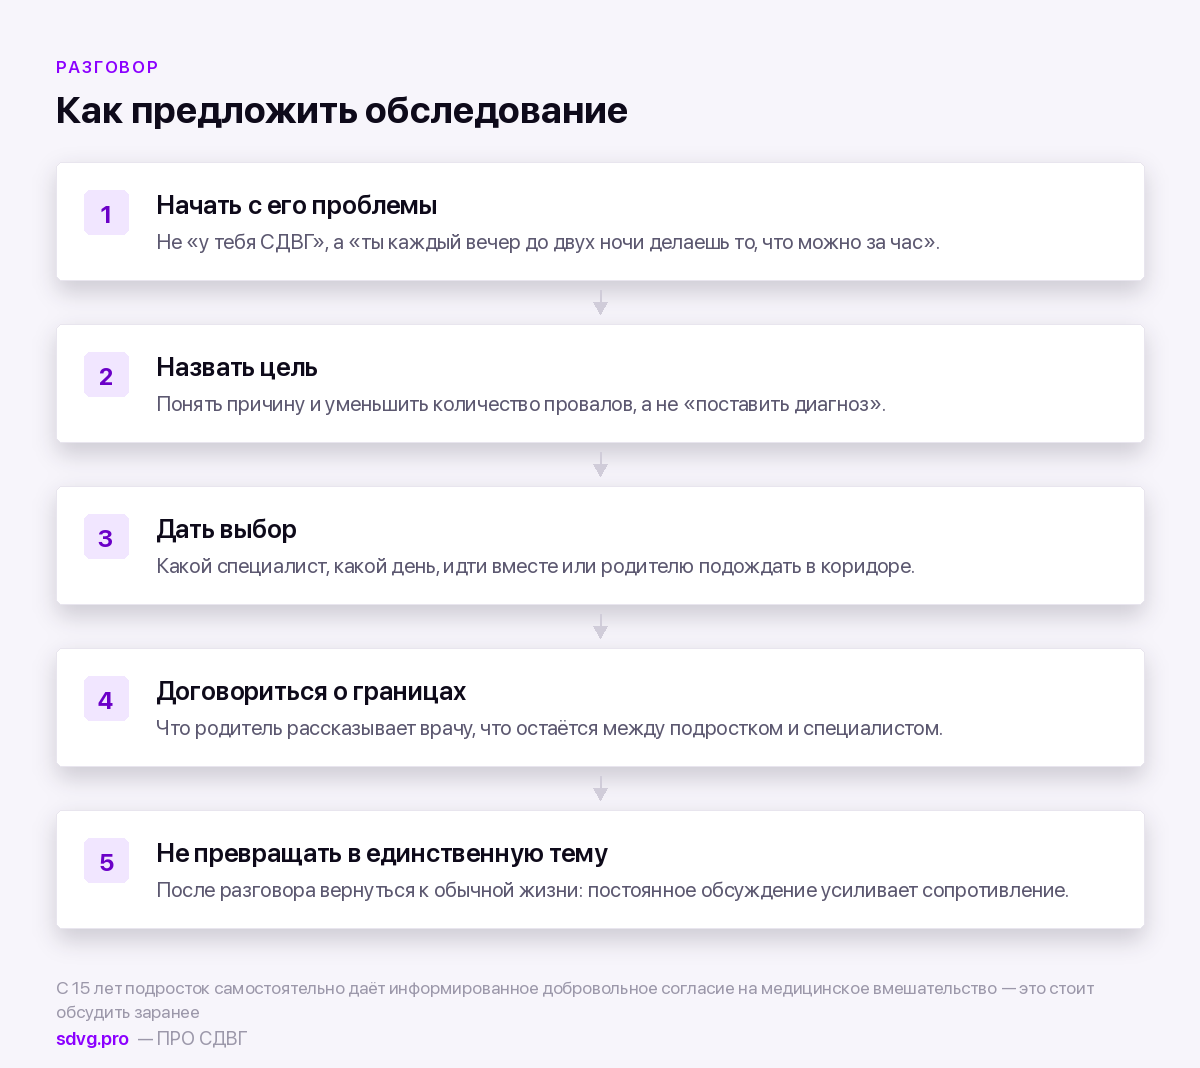The width and height of the screenshot is (1200, 1068).
Task: Click the number 5 step badge
Action: [x=106, y=861]
